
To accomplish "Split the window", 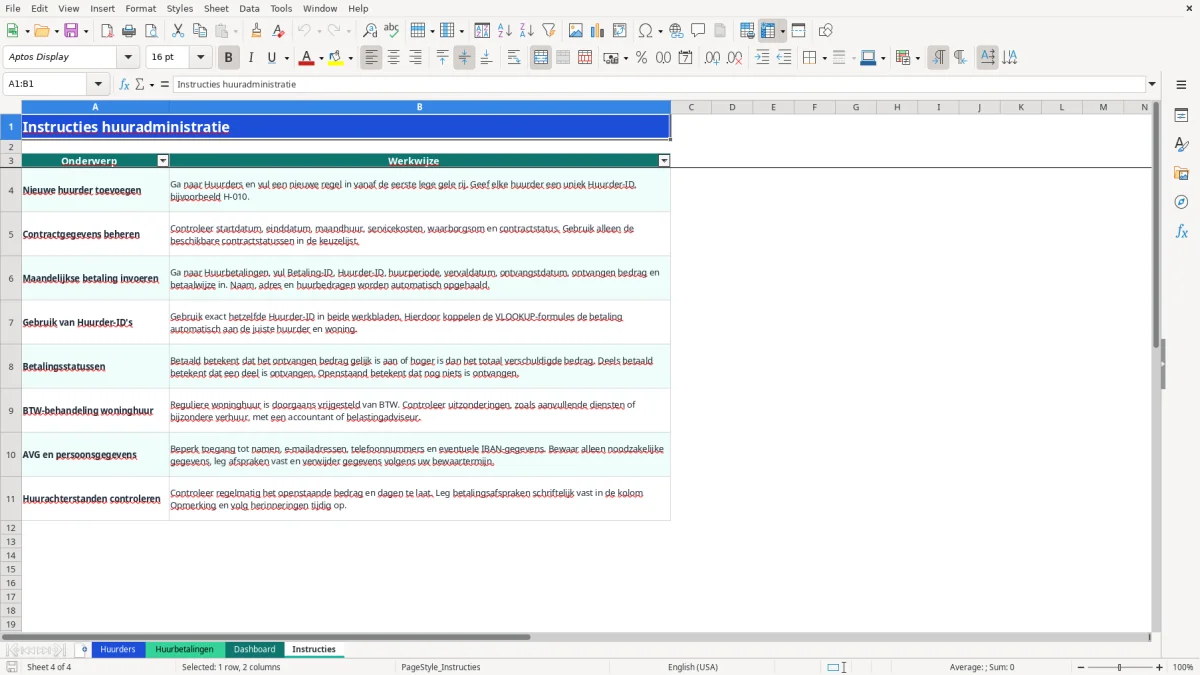I will [798, 31].
